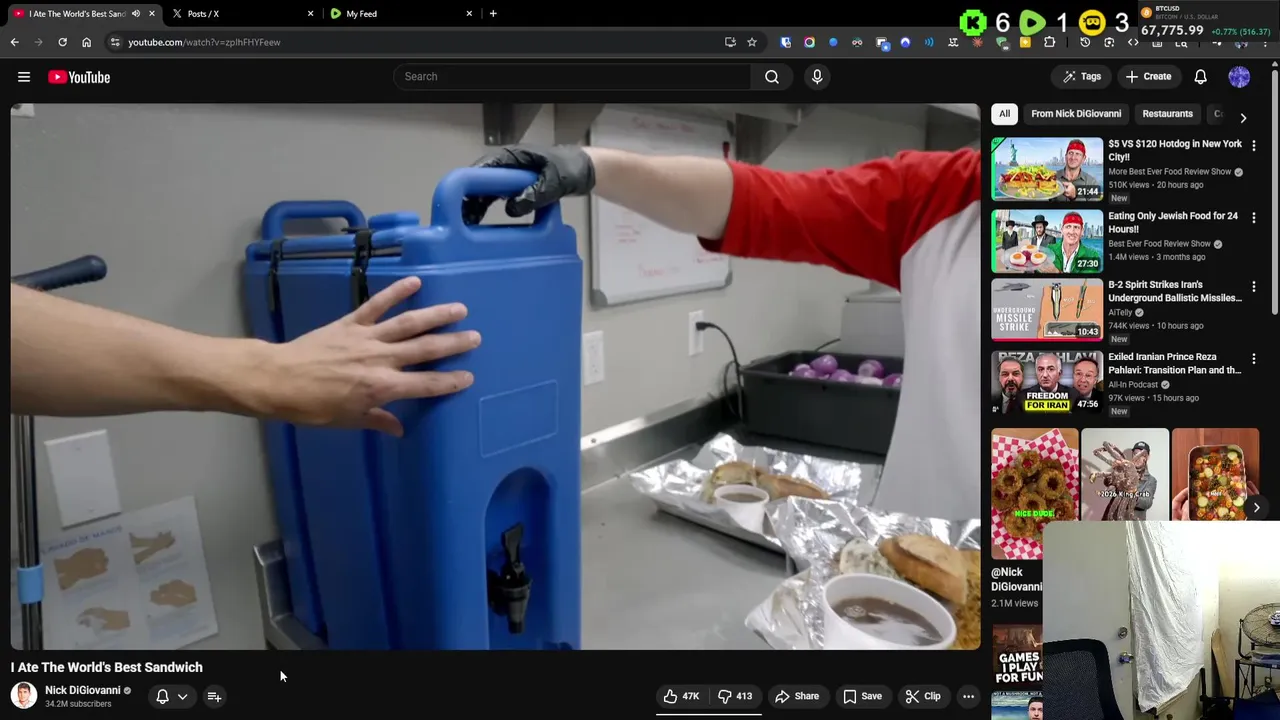
Task: Like the video (47K thumbs up)
Action: coord(681,696)
